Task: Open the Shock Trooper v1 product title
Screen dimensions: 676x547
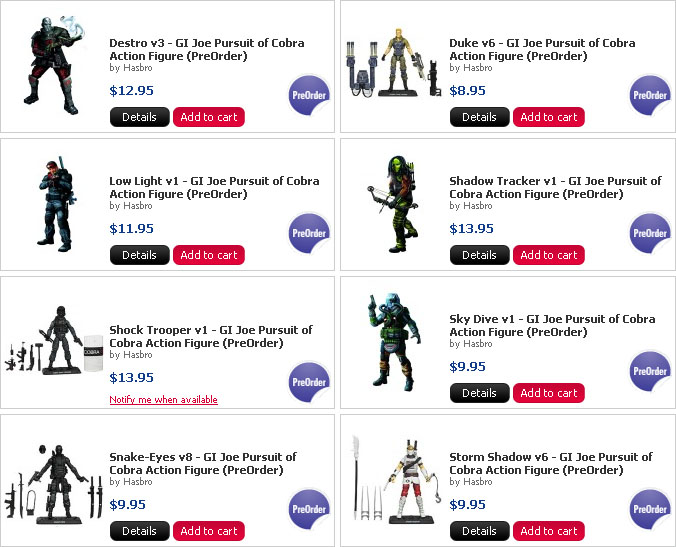Action: 211,336
